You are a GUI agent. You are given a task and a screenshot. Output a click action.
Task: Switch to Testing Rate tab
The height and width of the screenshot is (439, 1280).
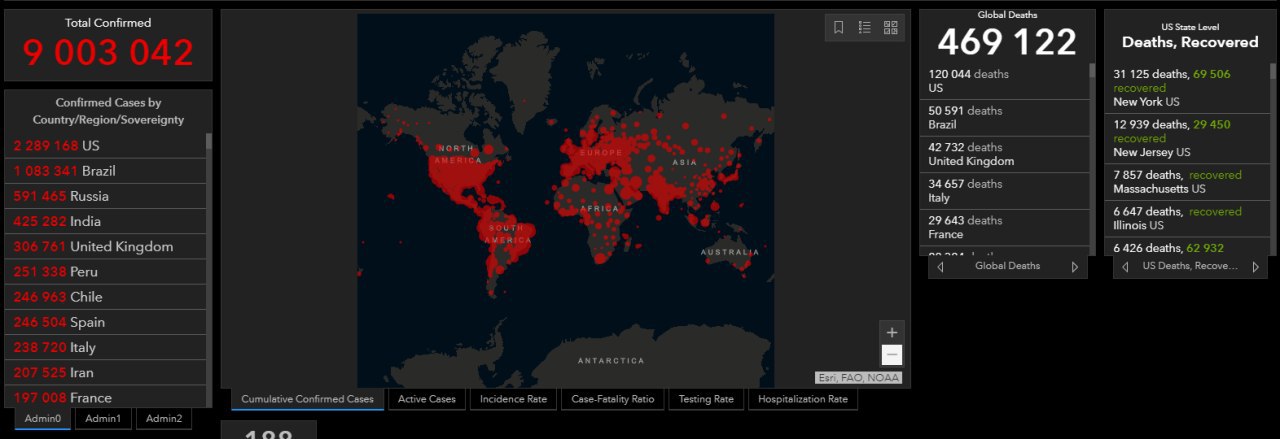pyautogui.click(x=706, y=399)
